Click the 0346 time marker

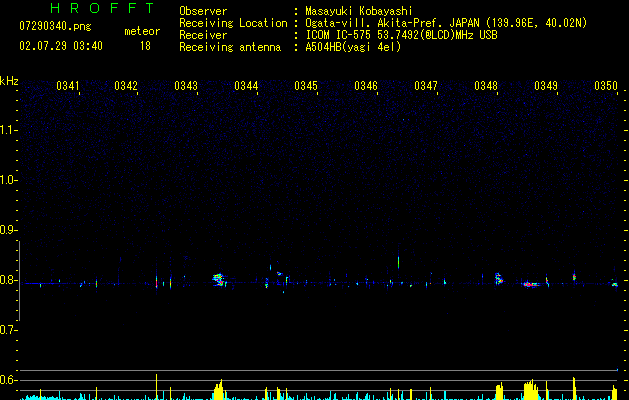366,86
